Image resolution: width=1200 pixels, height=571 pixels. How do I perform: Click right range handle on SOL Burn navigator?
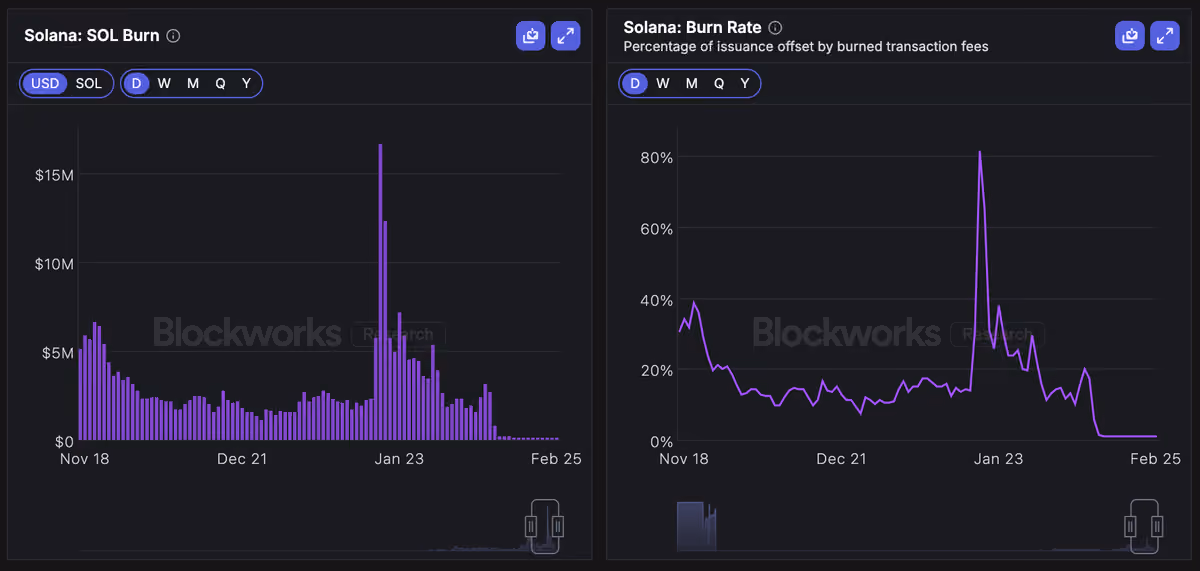[x=558, y=525]
